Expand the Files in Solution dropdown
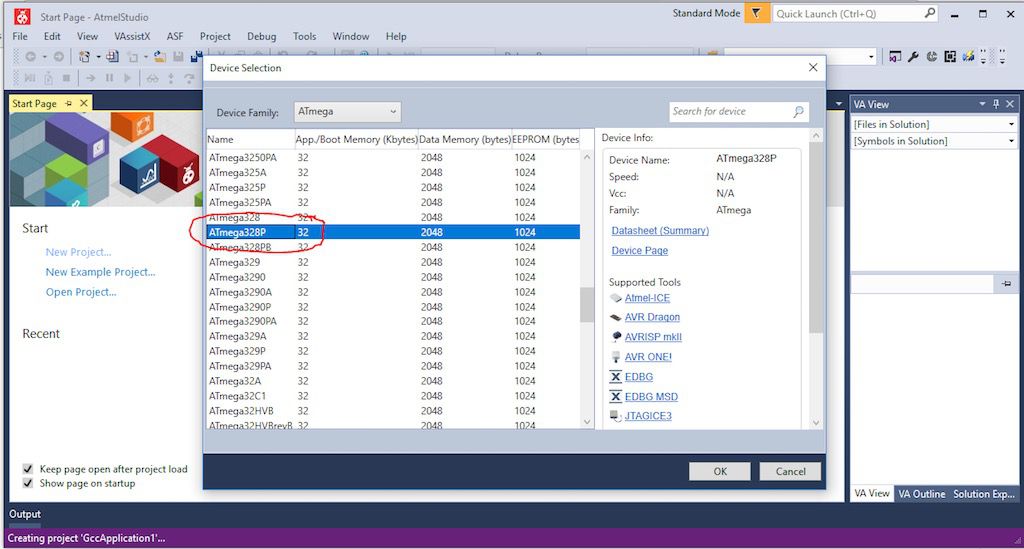 tap(1011, 124)
